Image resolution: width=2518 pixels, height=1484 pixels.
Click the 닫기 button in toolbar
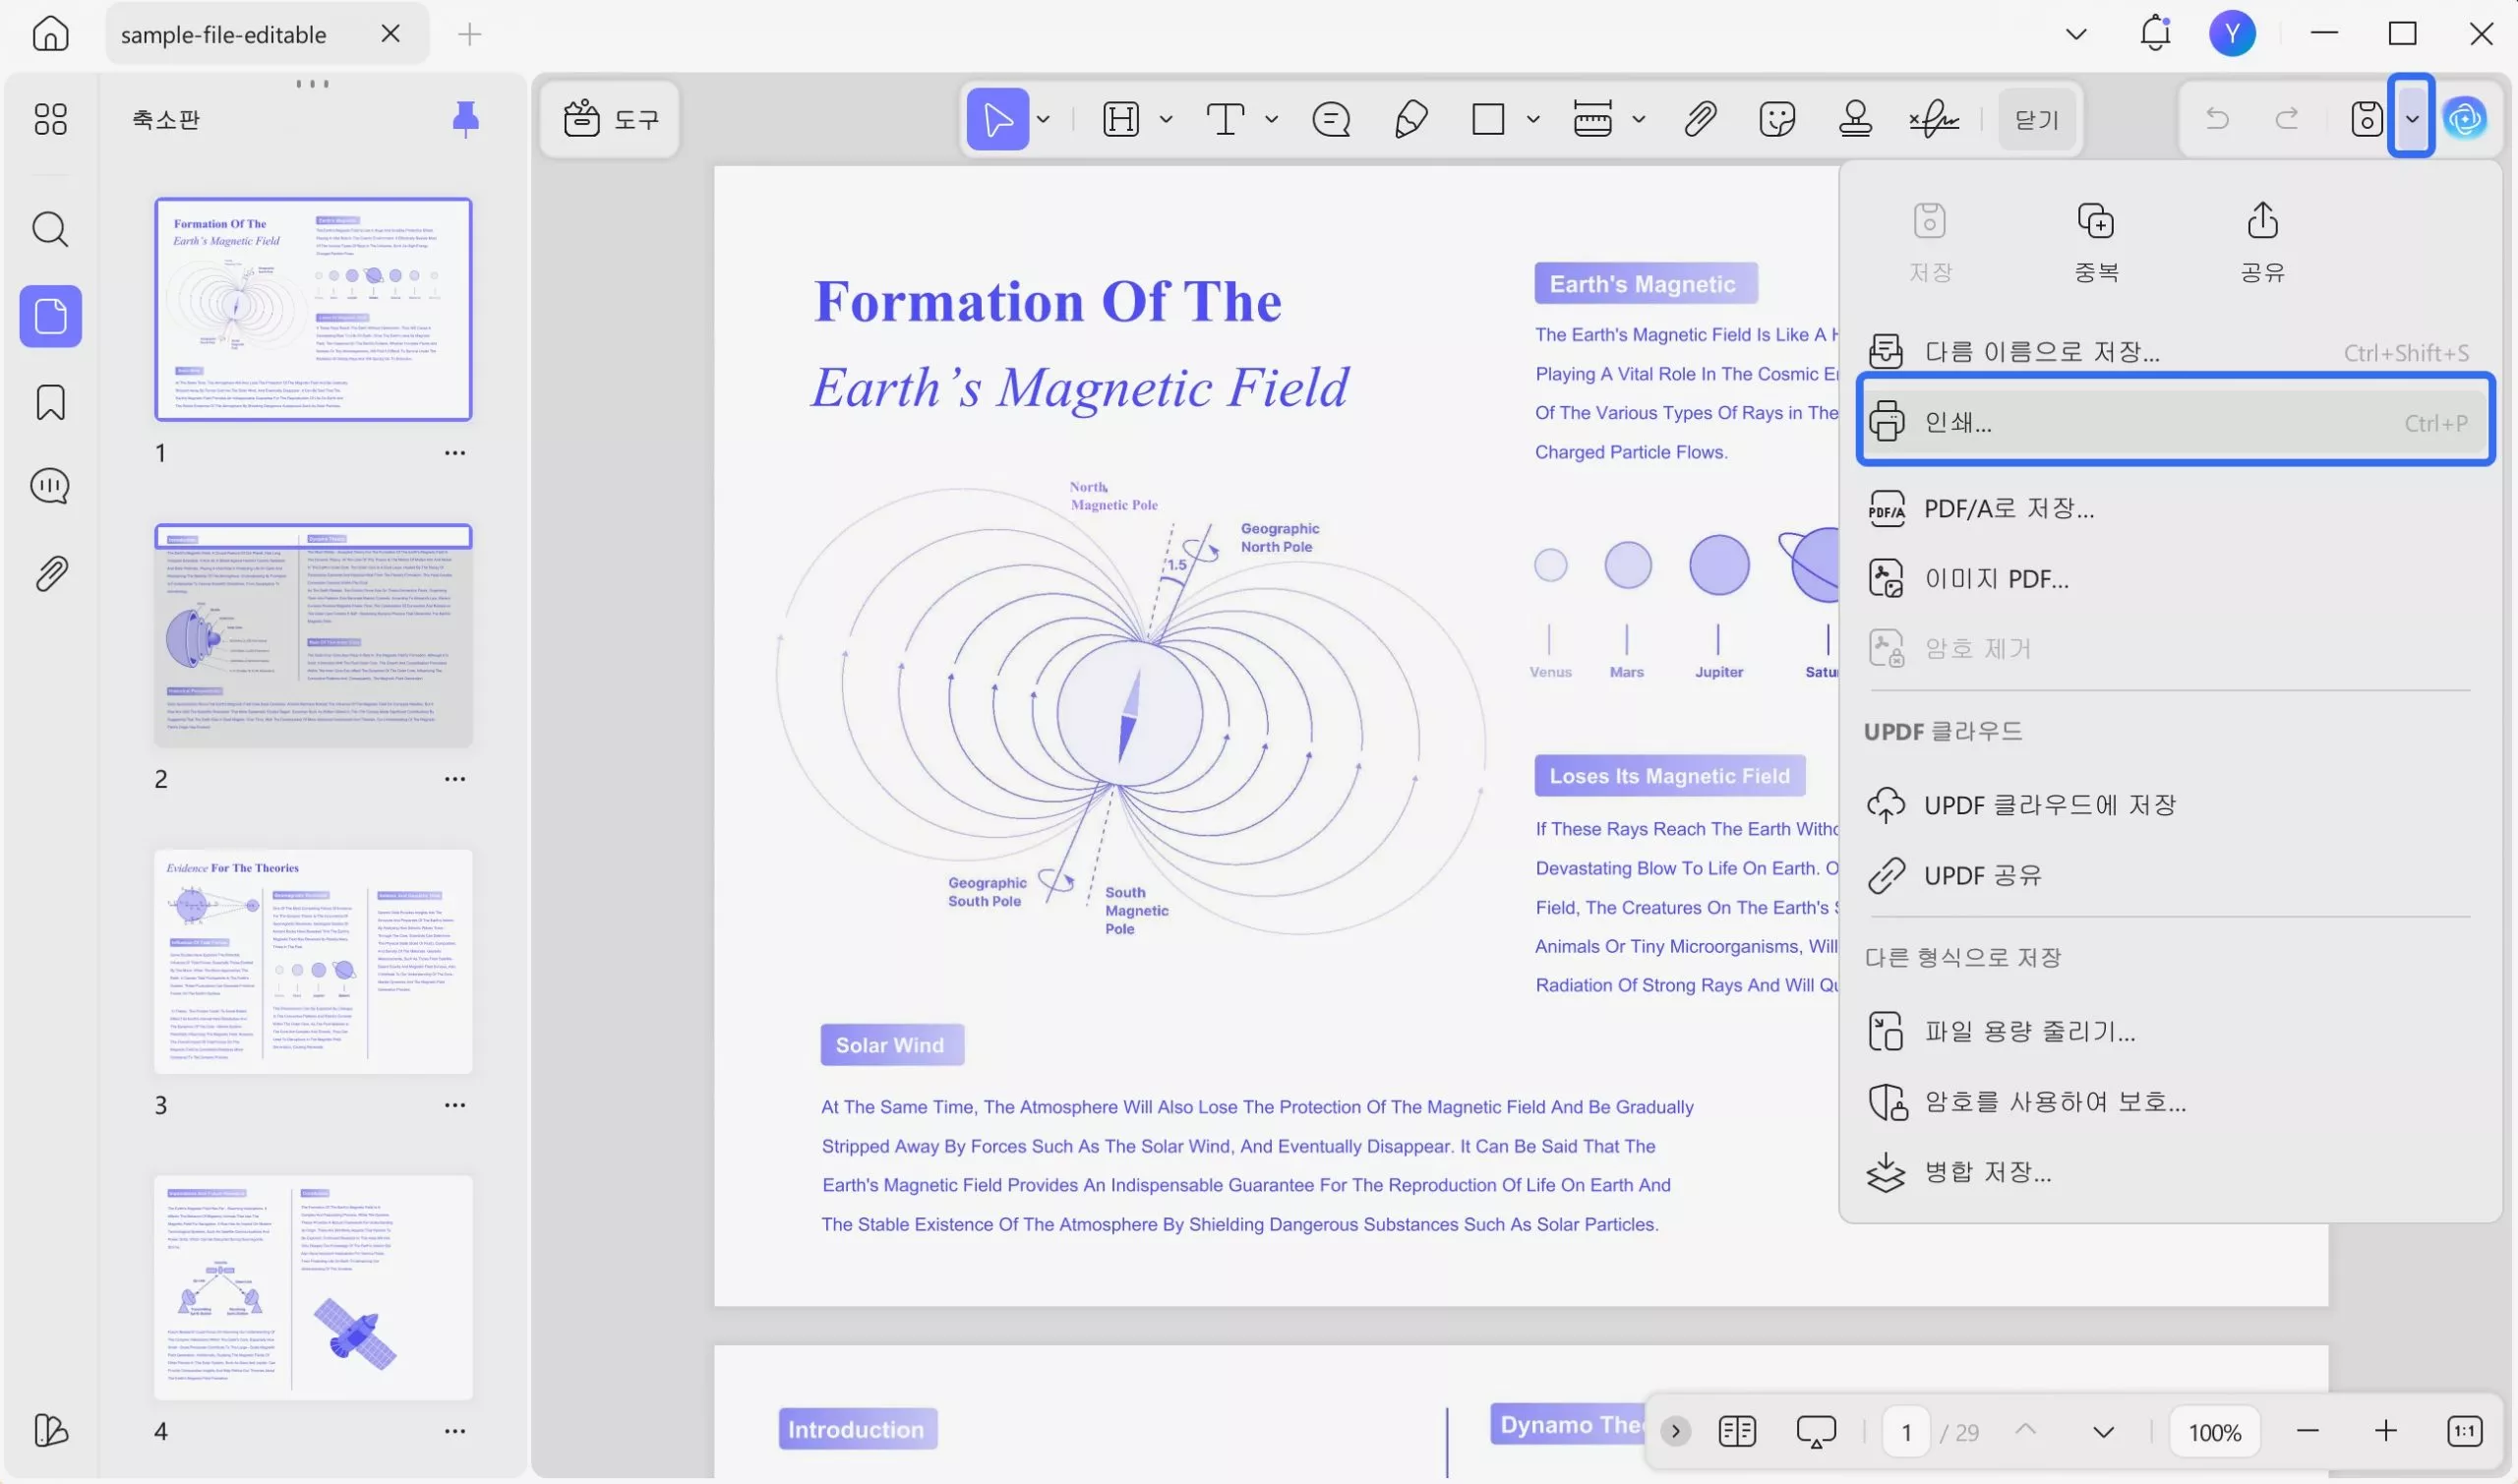click(x=2037, y=119)
